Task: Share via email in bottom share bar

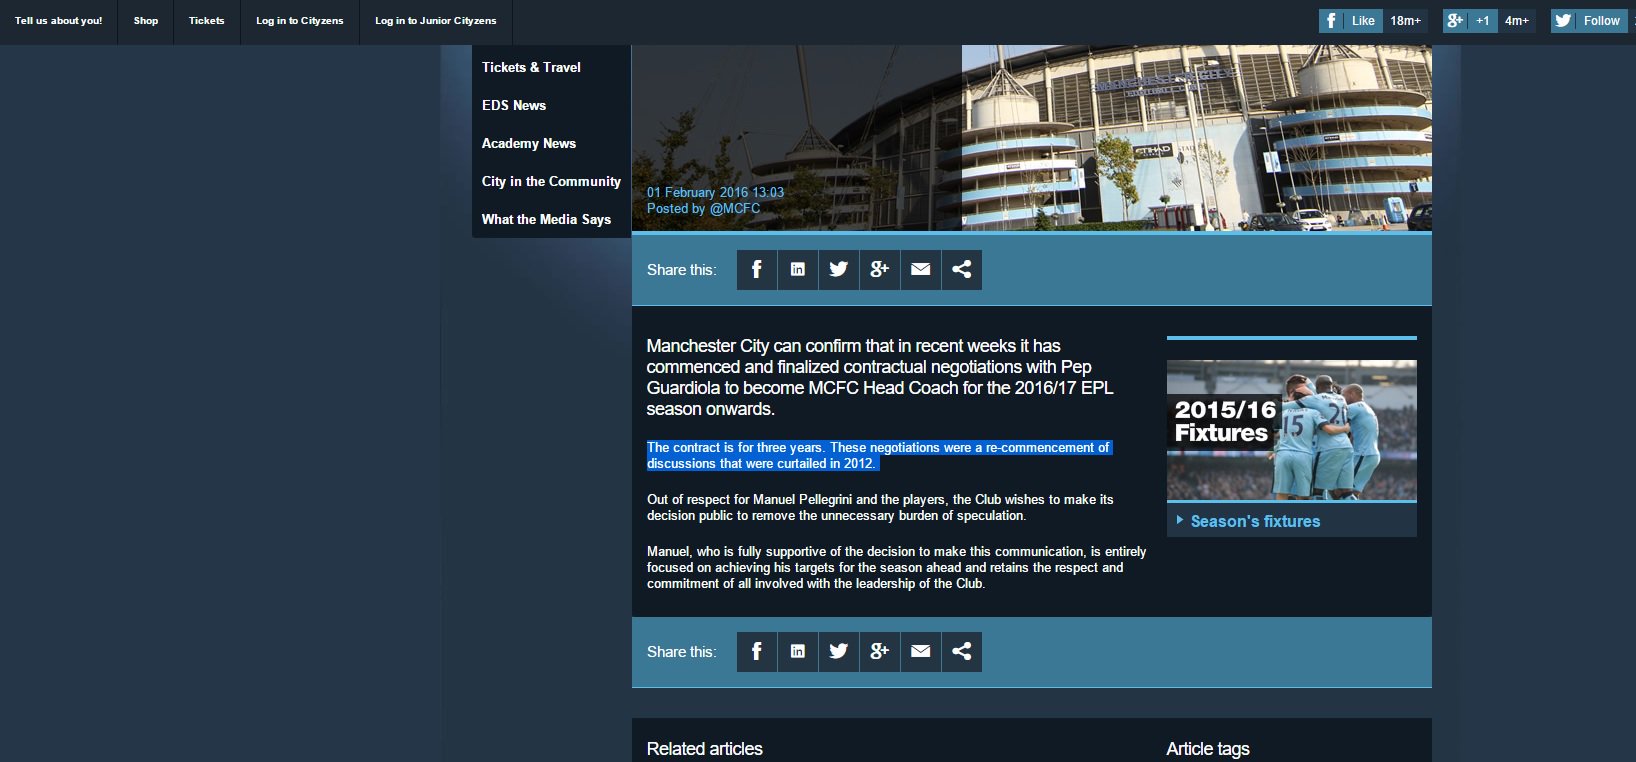Action: pos(921,652)
